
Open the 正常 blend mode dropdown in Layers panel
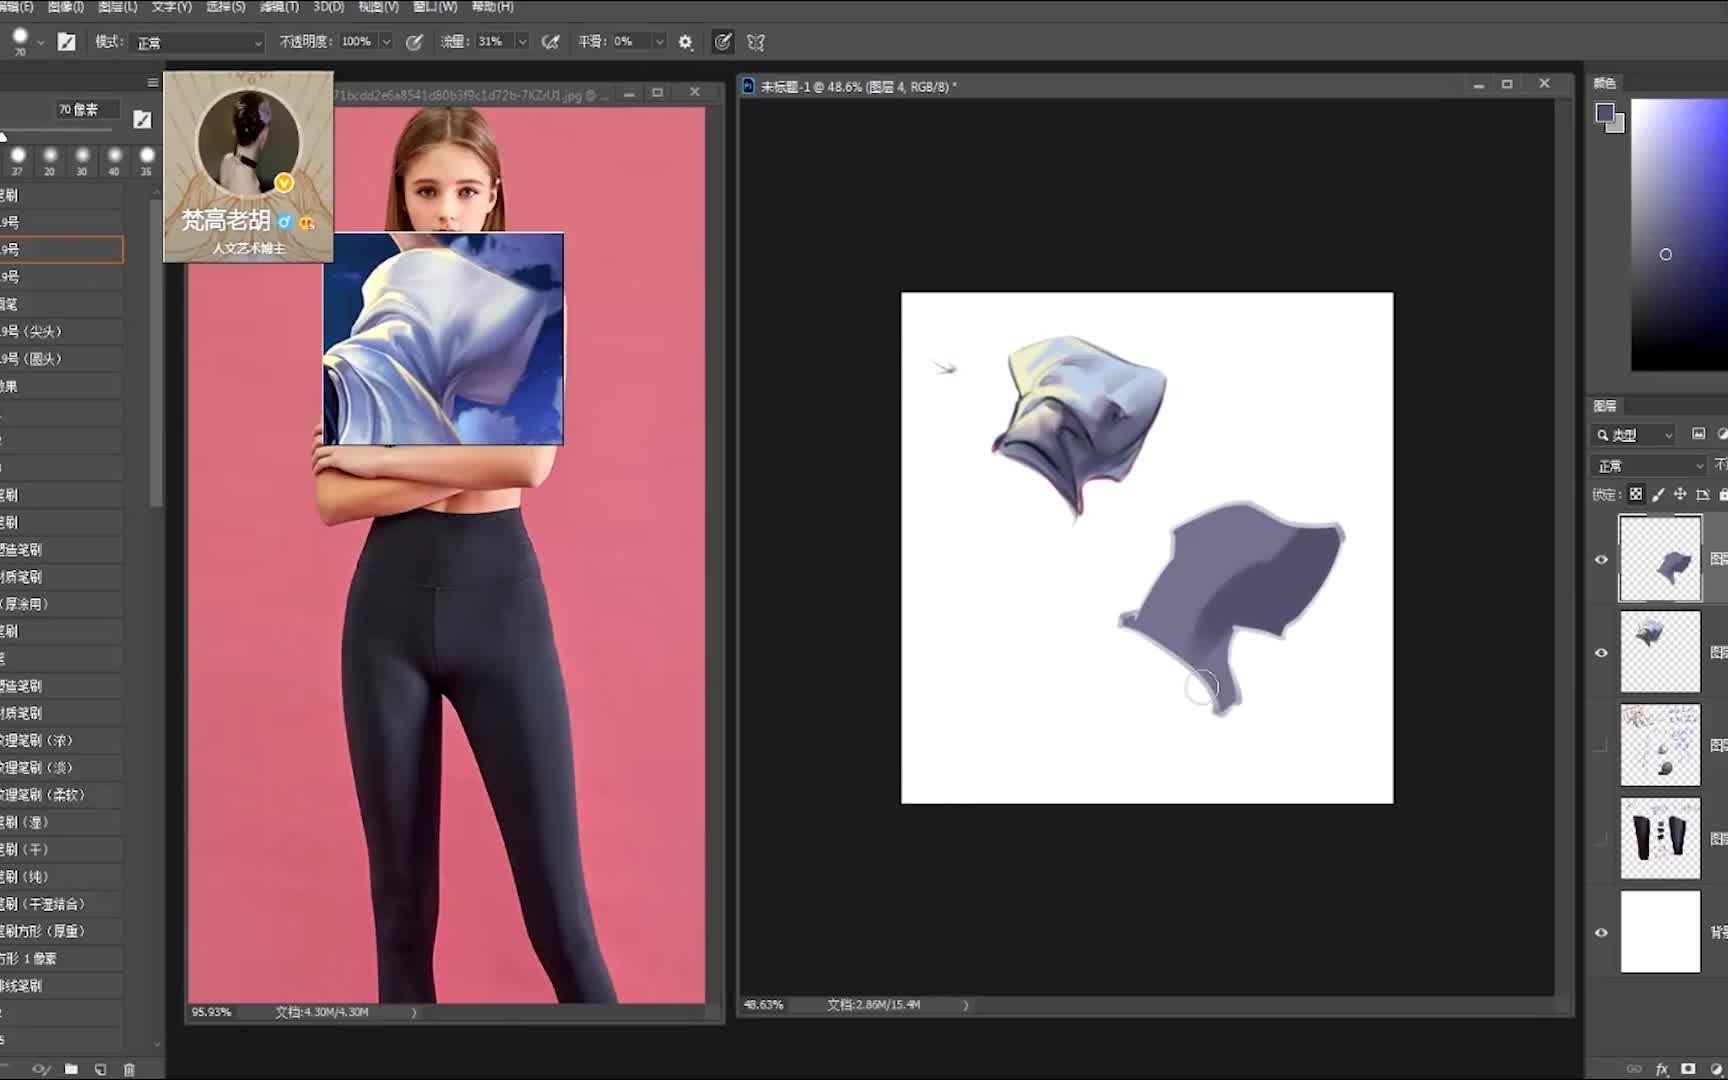pyautogui.click(x=1648, y=465)
